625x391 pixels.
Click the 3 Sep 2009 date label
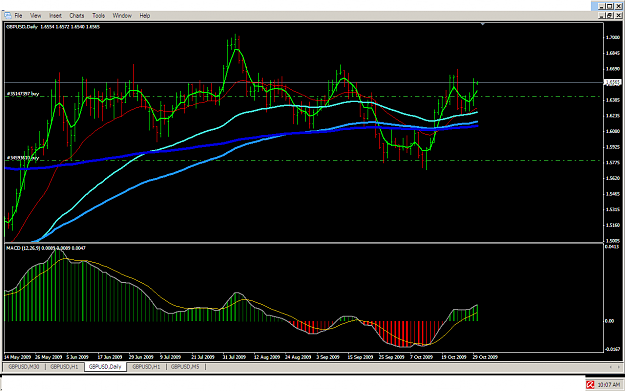pyautogui.click(x=328, y=357)
